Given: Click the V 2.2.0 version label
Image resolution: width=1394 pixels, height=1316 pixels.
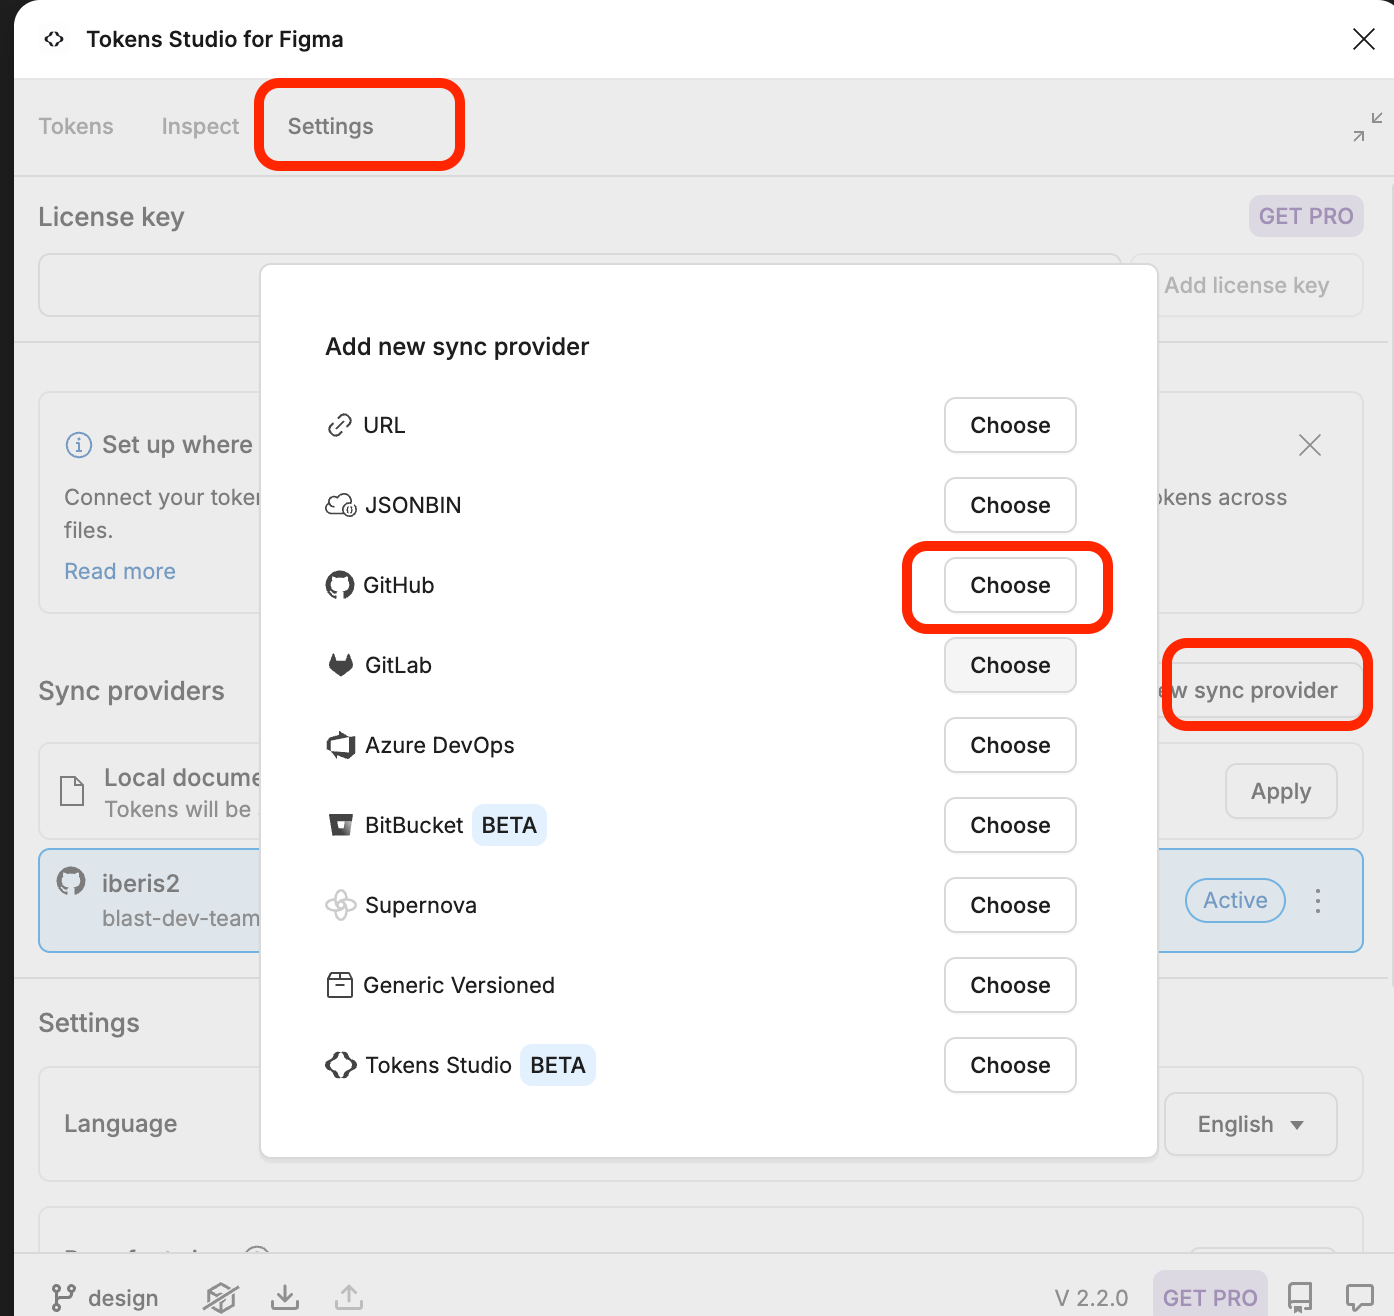Looking at the screenshot, I should click(1091, 1298).
